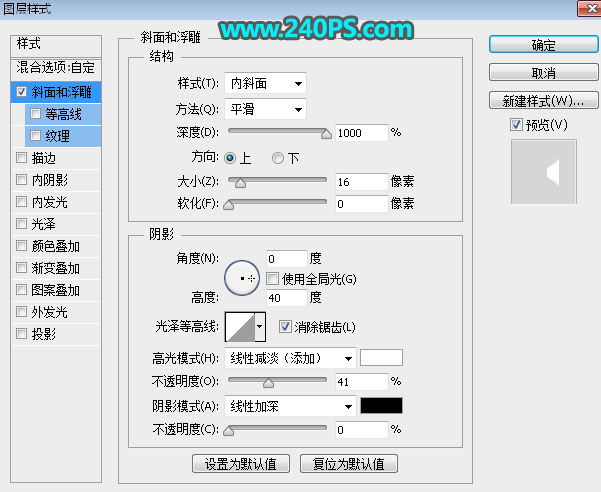601x492 pixels.
Task: Expand the 高光模式 blend mode dropdown
Action: (291, 358)
